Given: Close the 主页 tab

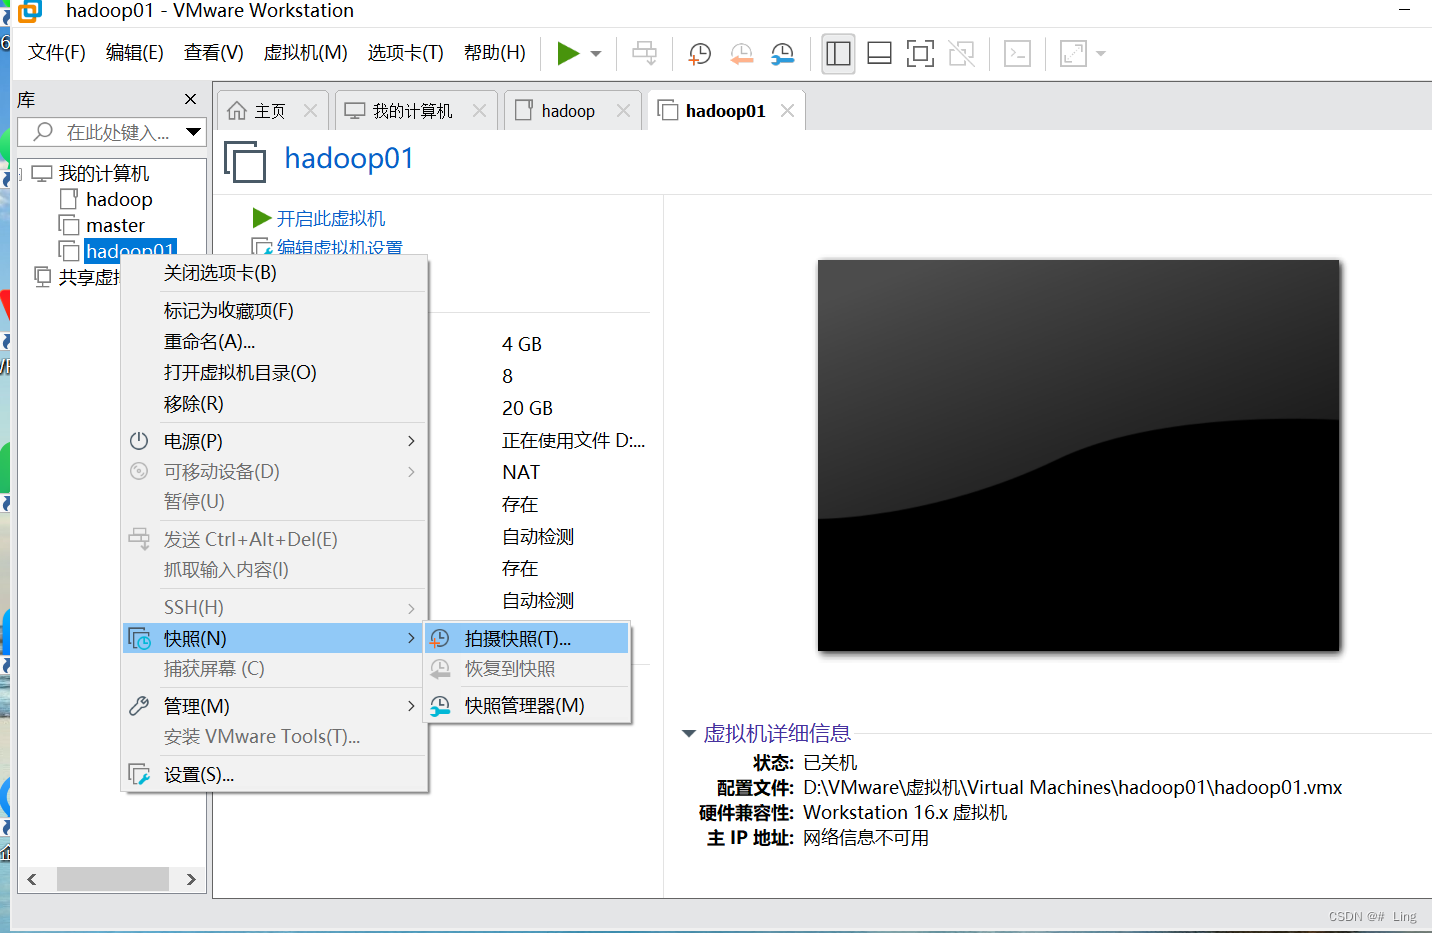Looking at the screenshot, I should pyautogui.click(x=311, y=111).
